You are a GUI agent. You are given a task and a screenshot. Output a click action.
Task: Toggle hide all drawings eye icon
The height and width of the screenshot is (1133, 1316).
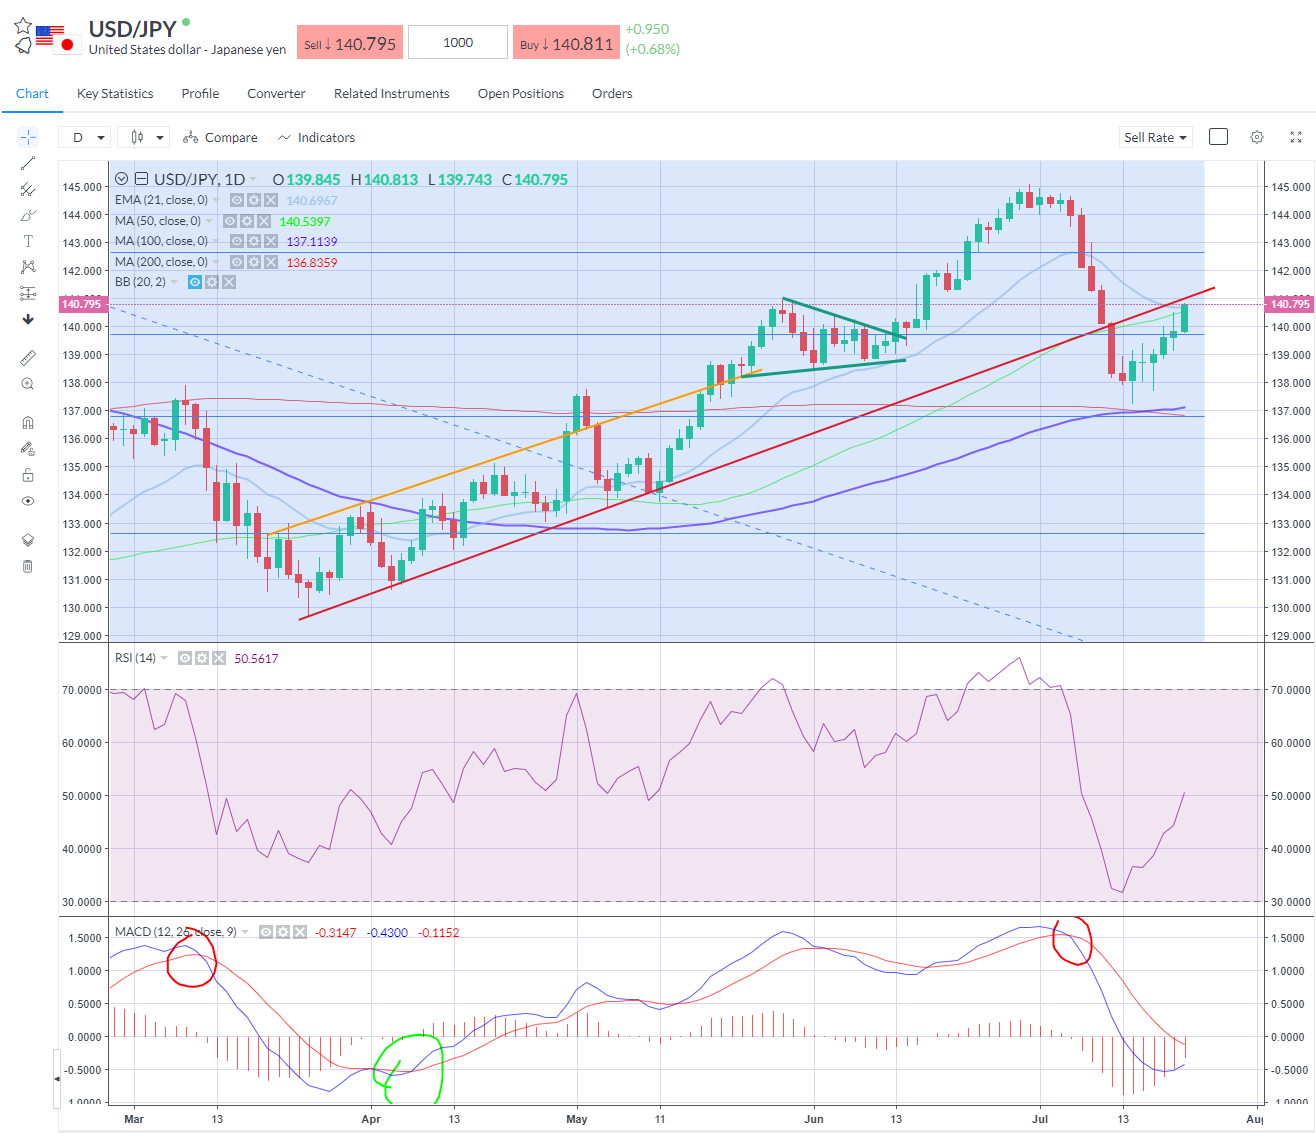[28, 501]
